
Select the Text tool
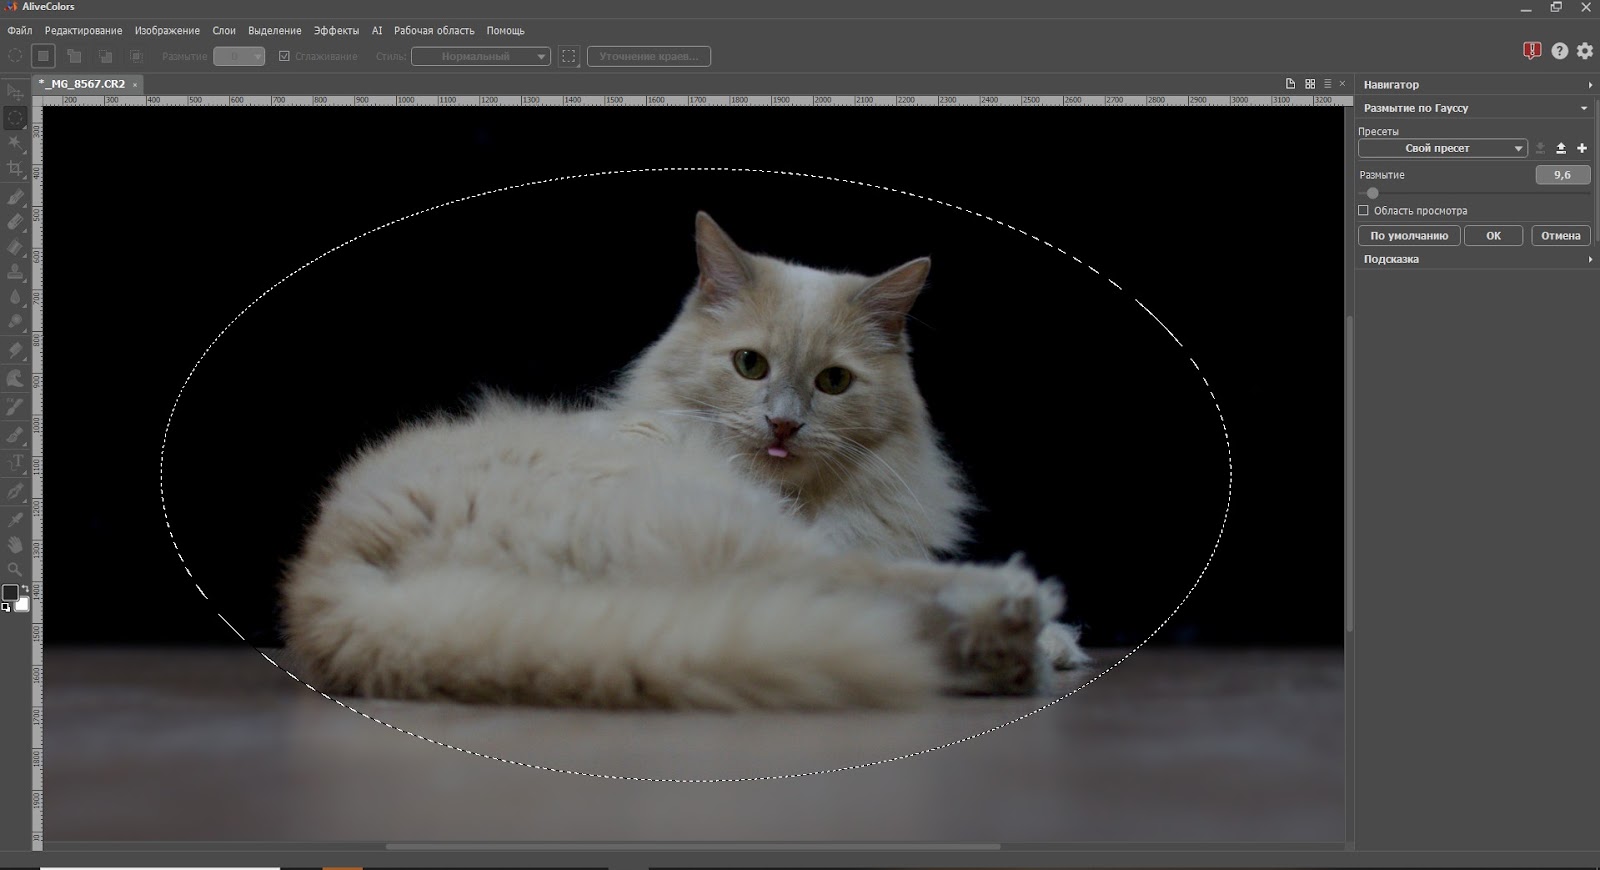[x=15, y=462]
